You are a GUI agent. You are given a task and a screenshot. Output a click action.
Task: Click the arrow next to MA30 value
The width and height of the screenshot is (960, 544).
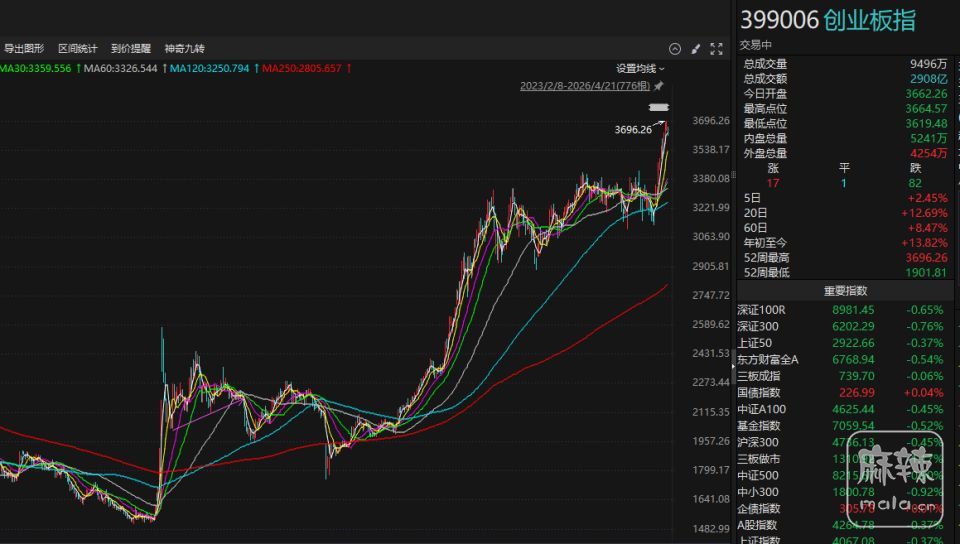click(77, 68)
